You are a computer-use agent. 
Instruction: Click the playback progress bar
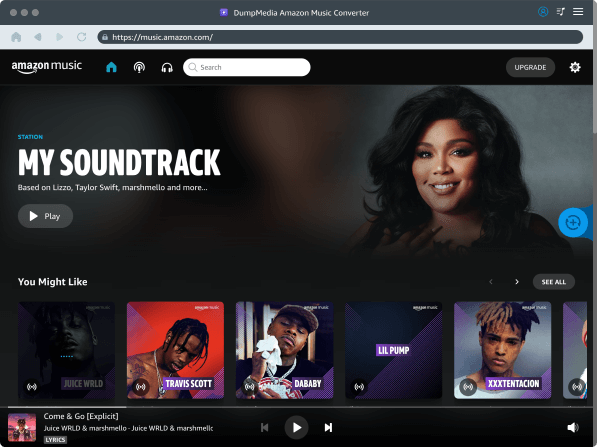click(x=298, y=407)
